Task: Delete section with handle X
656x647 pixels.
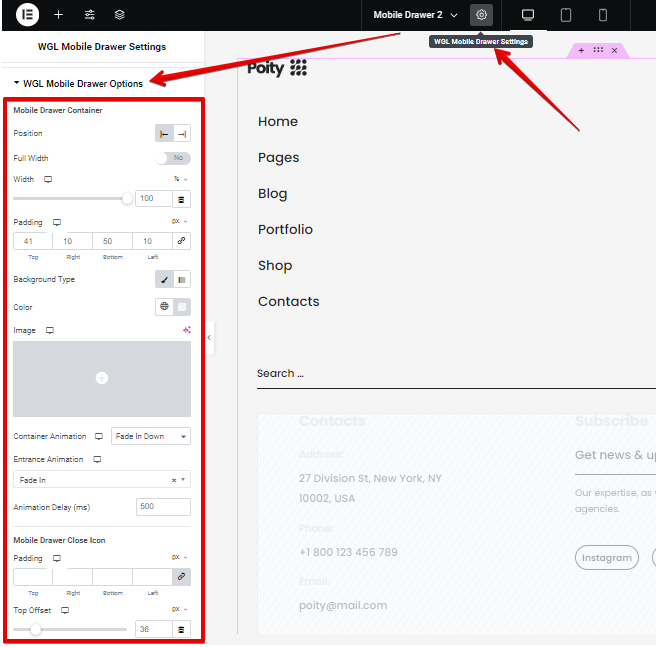Action: (x=614, y=51)
